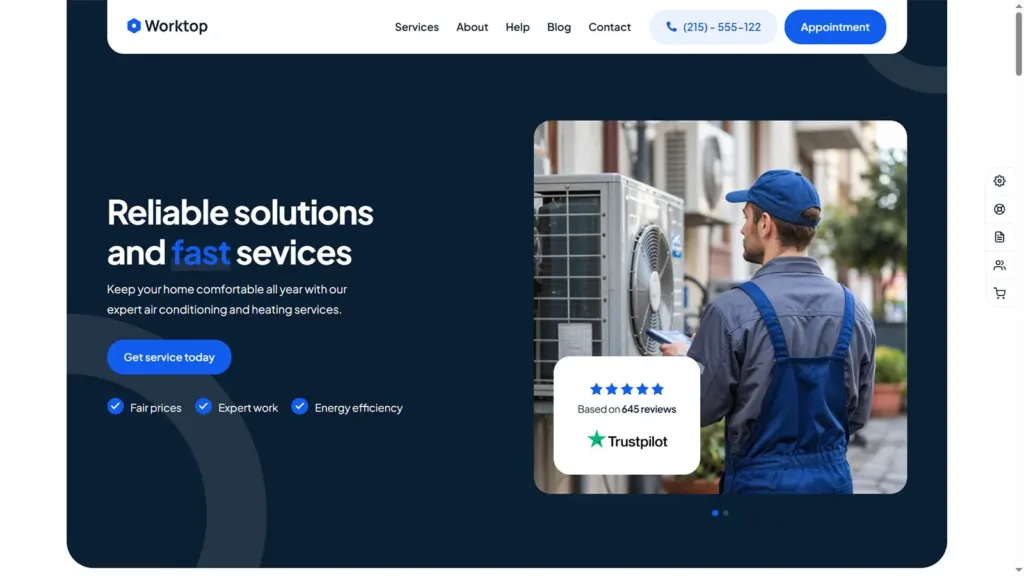Open the document icon in the side panel
1024x576 pixels.
[999, 237]
